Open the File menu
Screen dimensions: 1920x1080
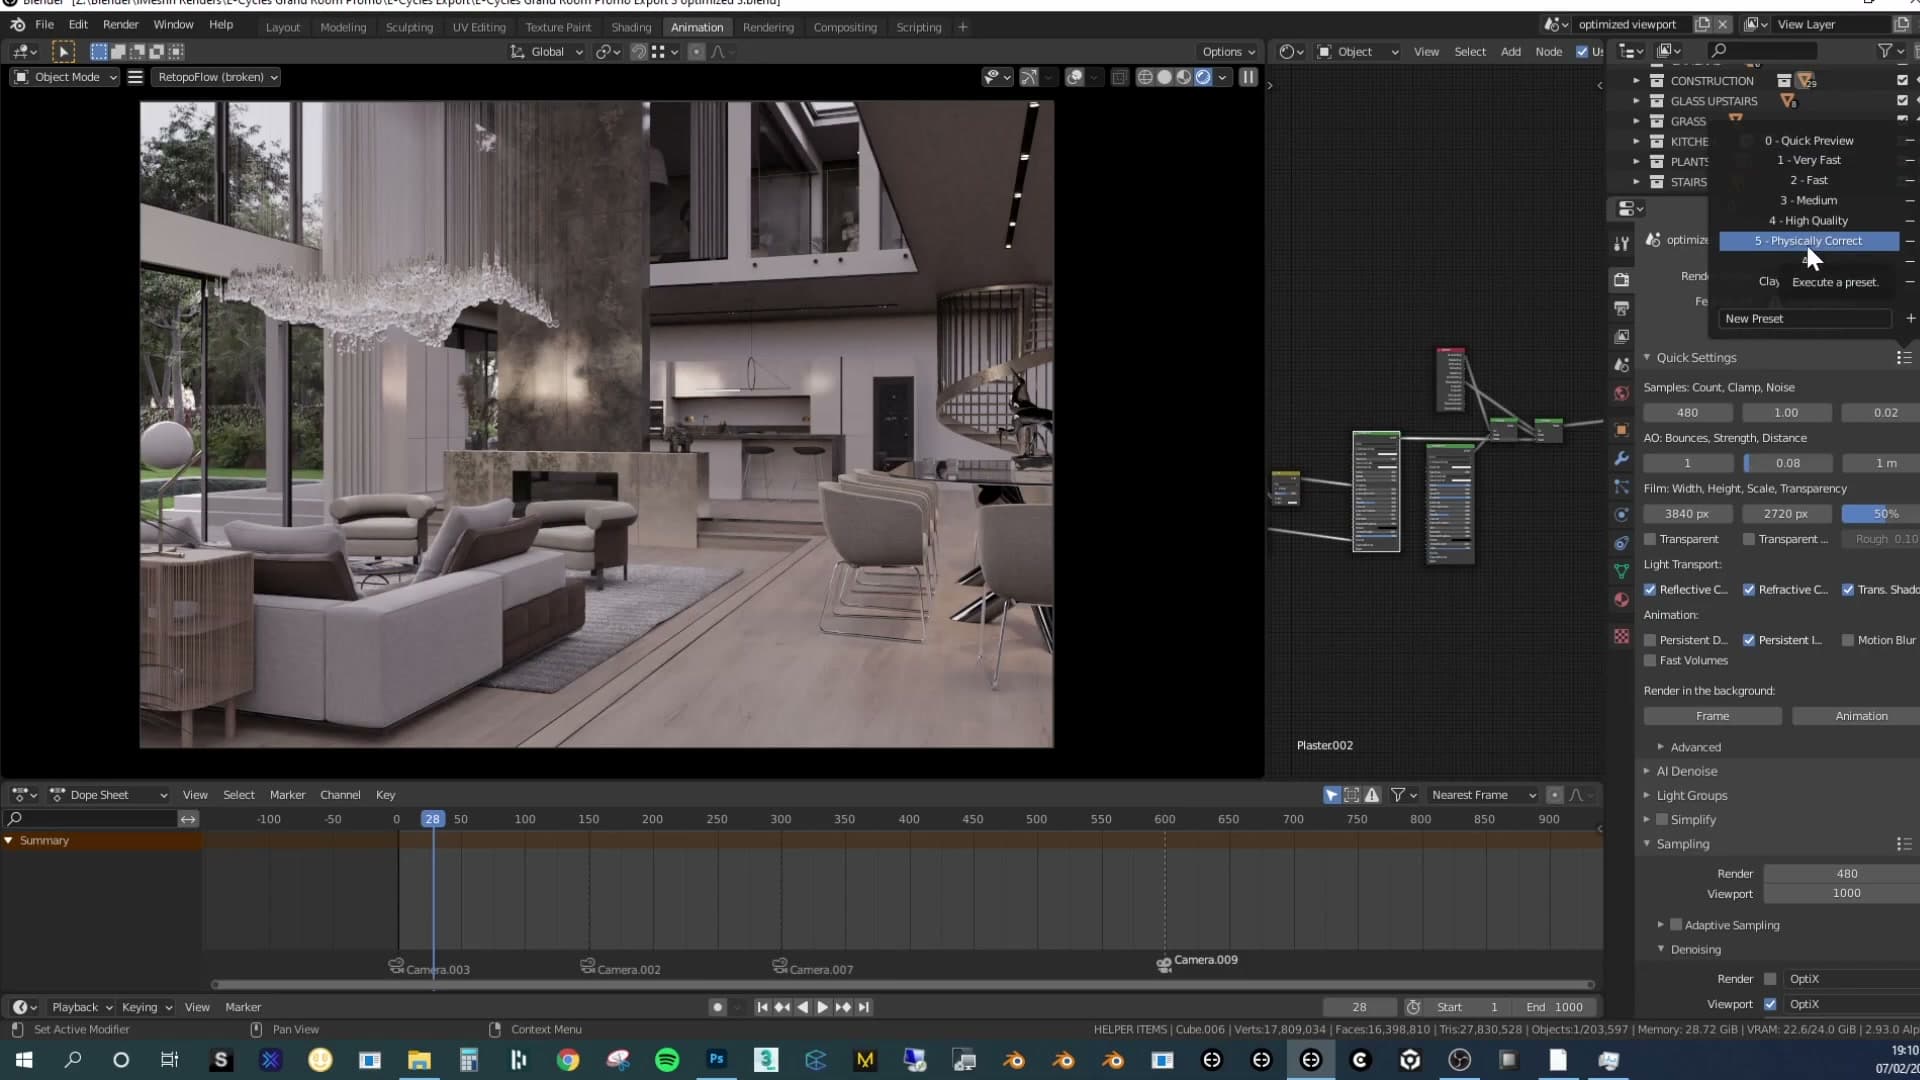click(x=45, y=24)
